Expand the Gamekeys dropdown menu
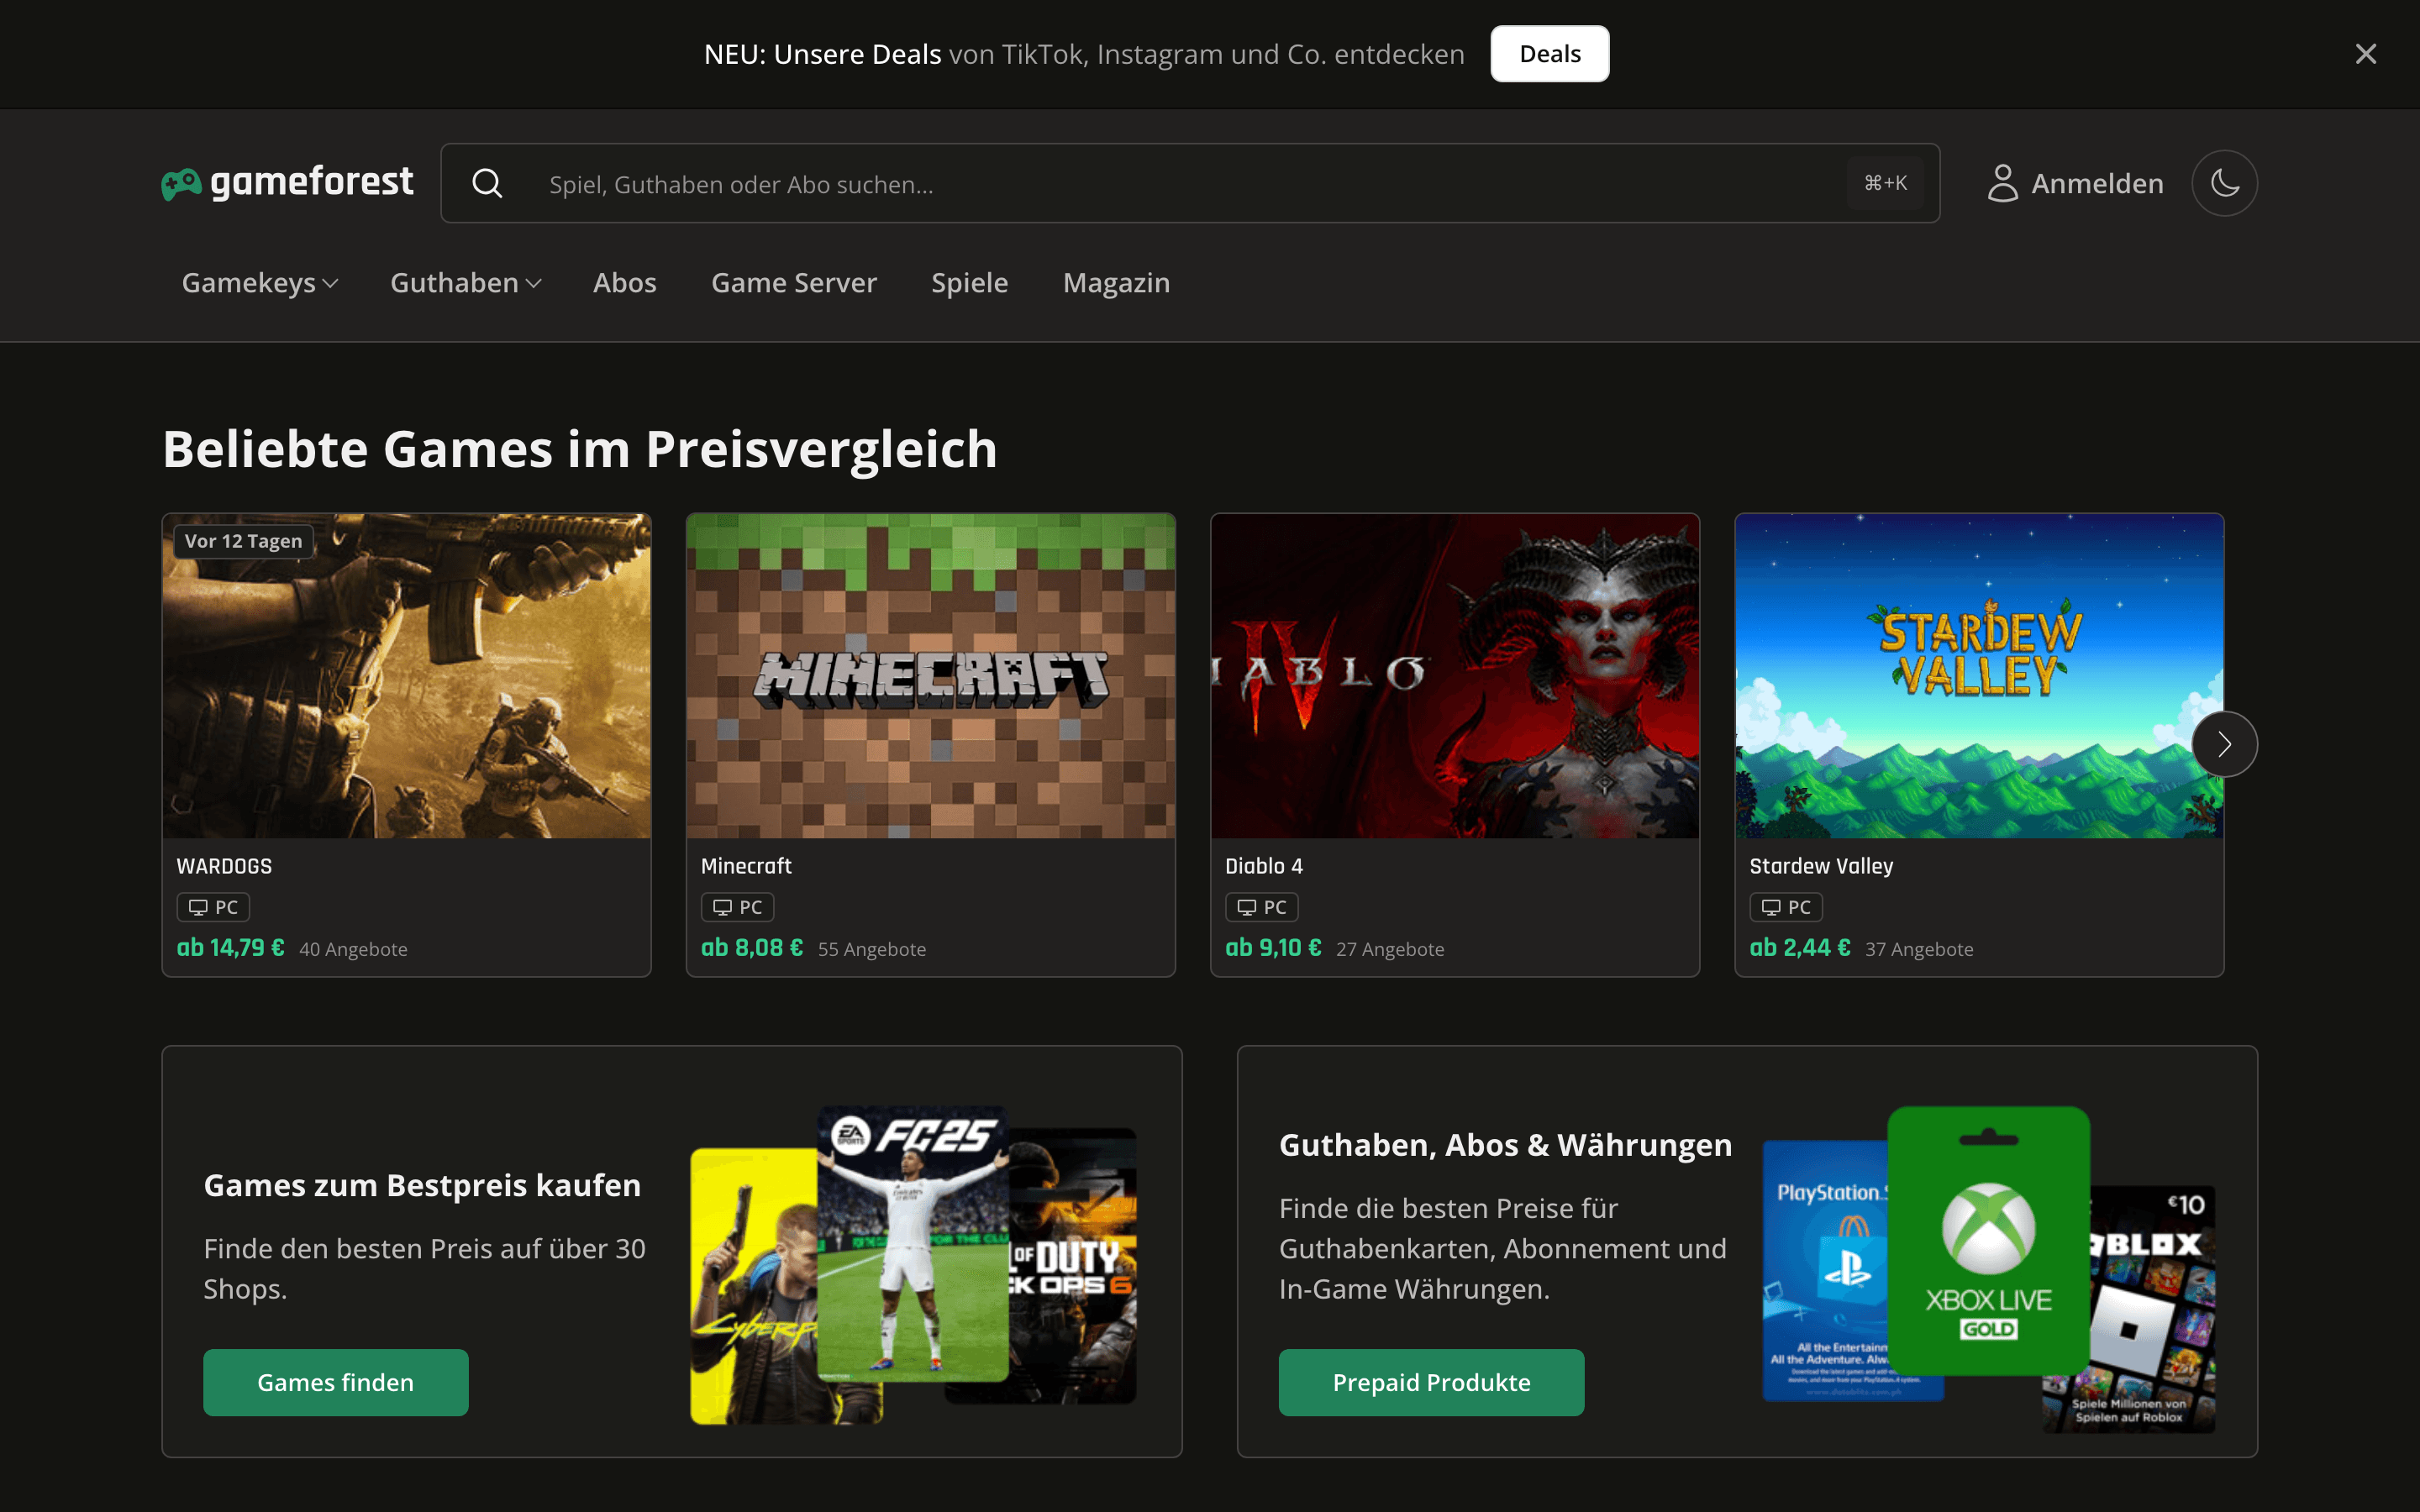Viewport: 2420px width, 1512px height. (x=260, y=283)
